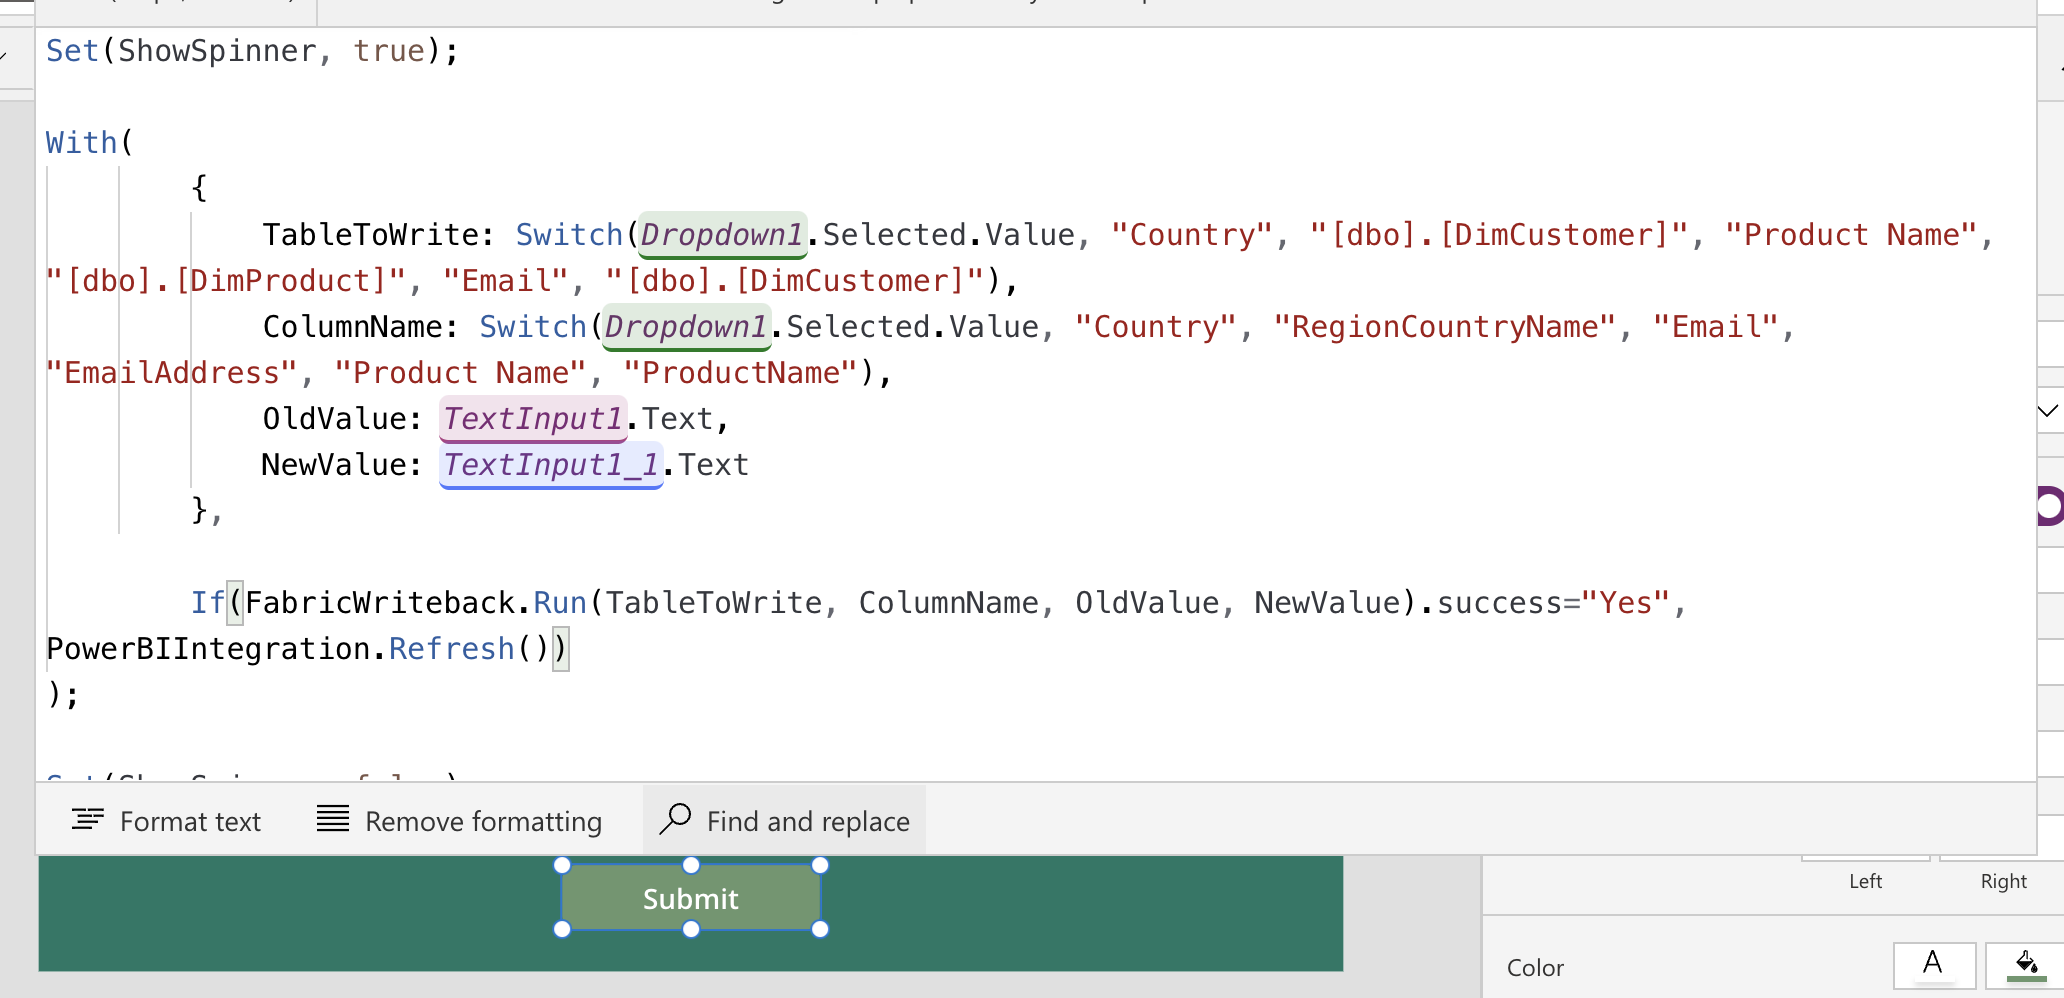This screenshot has width=2064, height=998.
Task: Toggle the purple switch at right edge
Action: 2048,506
